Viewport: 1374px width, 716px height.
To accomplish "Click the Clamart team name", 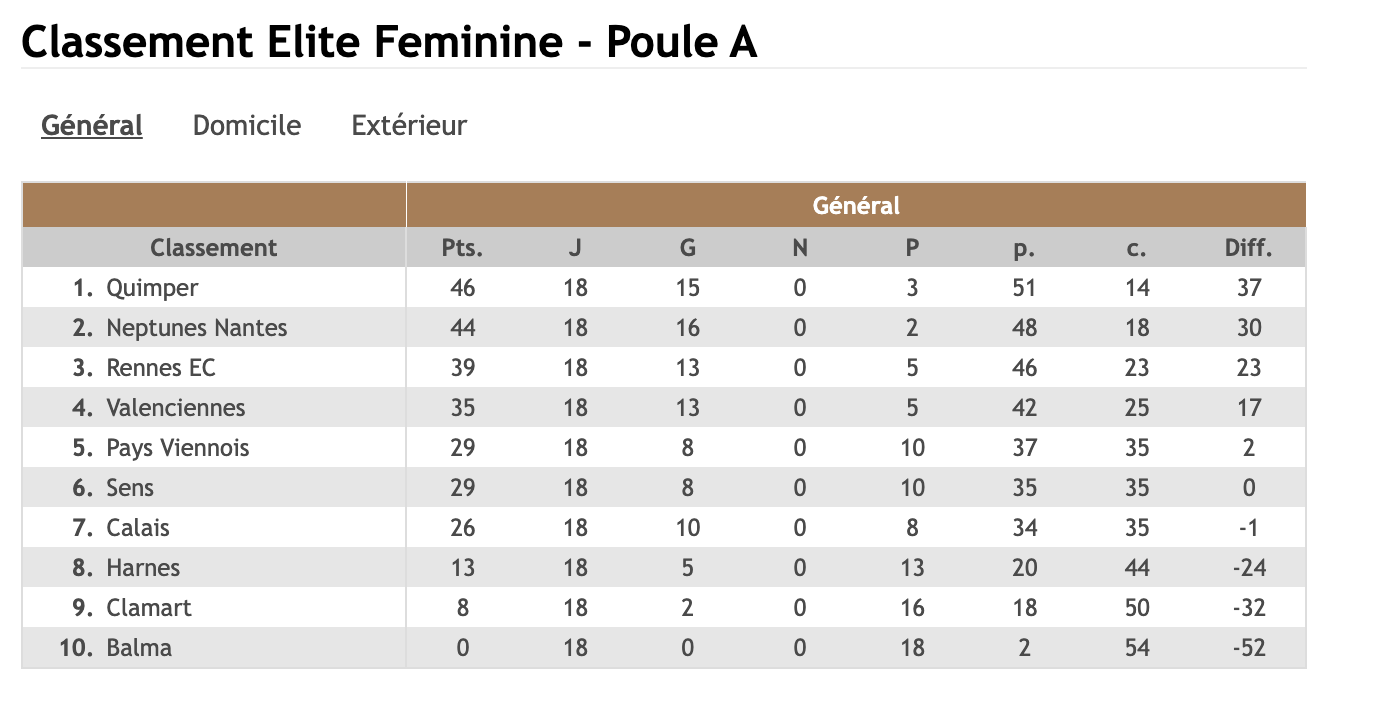I will (148, 608).
